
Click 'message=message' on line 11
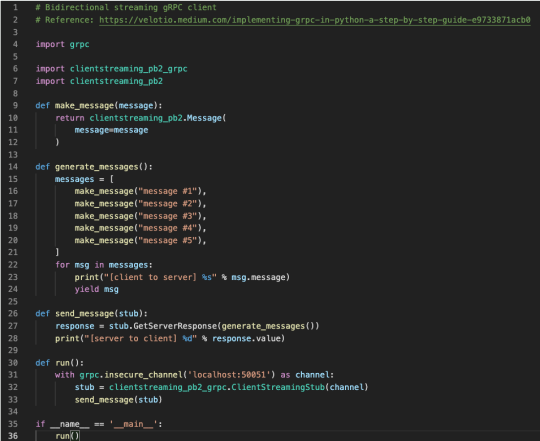click(111, 130)
